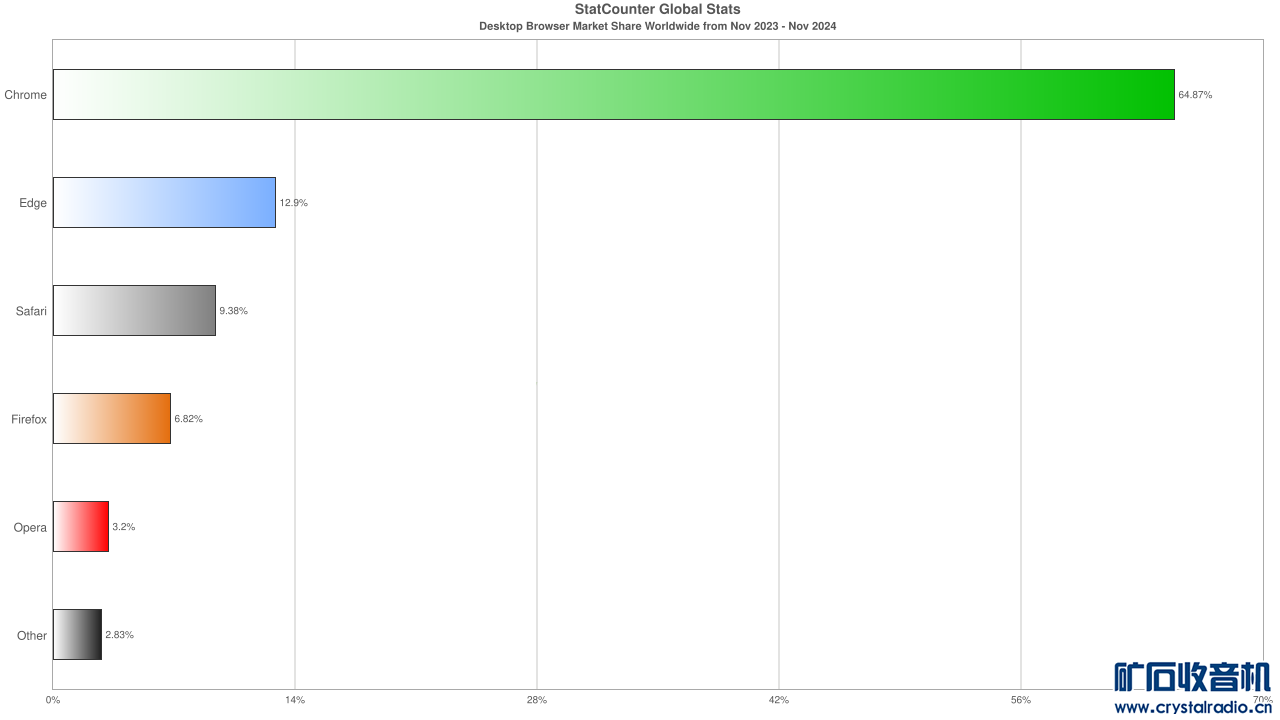Viewport: 1280px width, 720px height.
Task: Click the 42% x-axis tick label
Action: click(779, 700)
